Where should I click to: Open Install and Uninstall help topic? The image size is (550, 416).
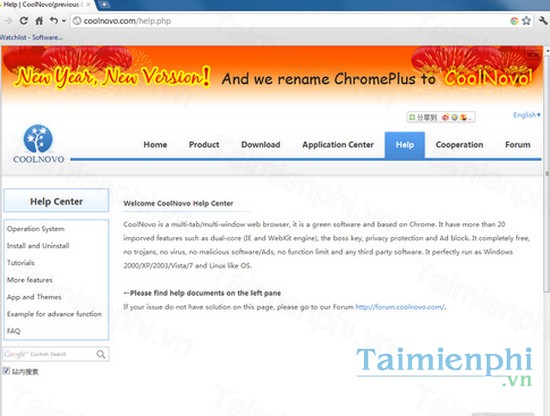(38, 246)
